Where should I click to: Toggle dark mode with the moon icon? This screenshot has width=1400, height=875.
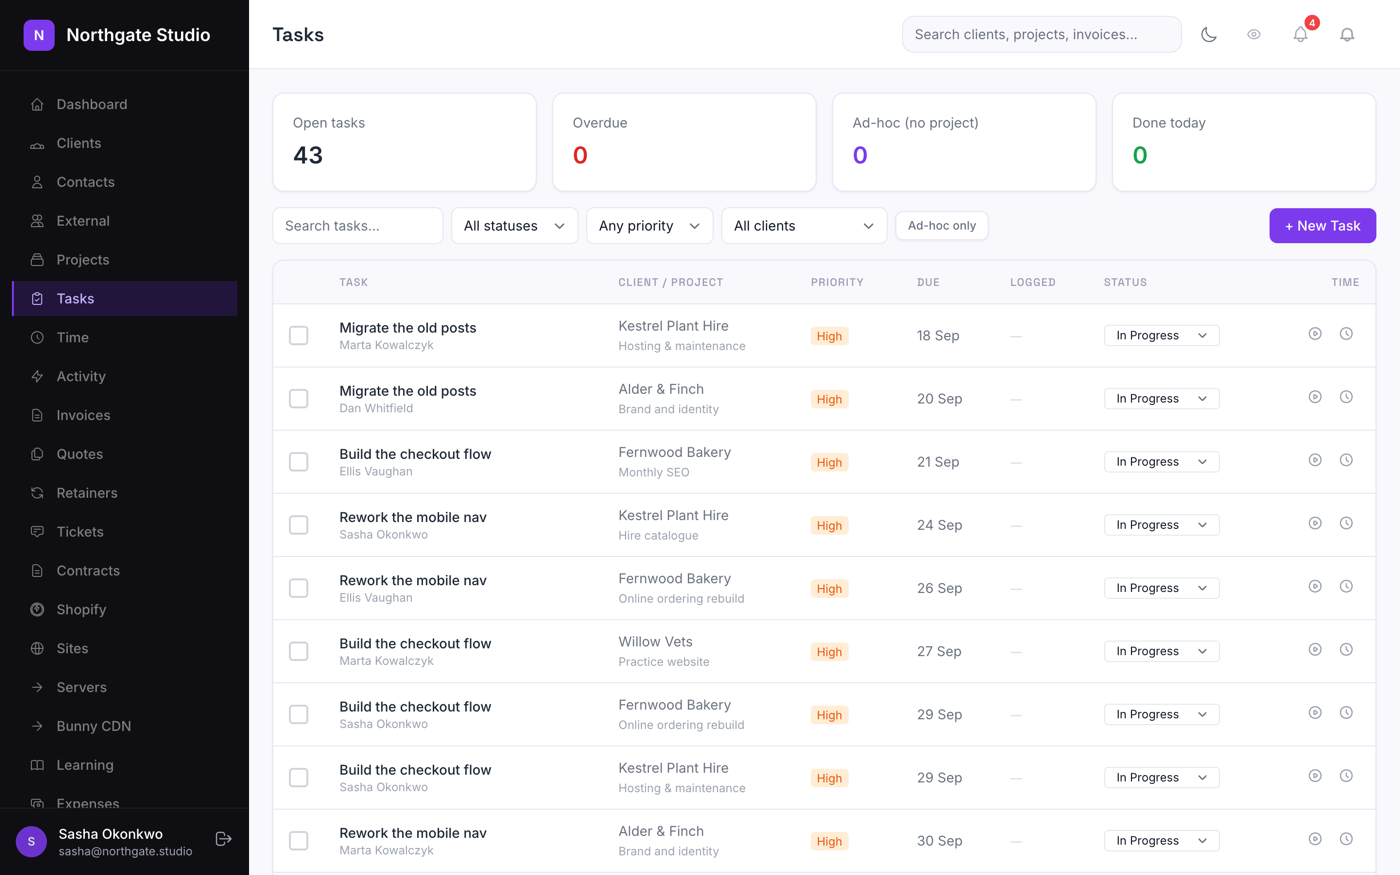(1209, 35)
